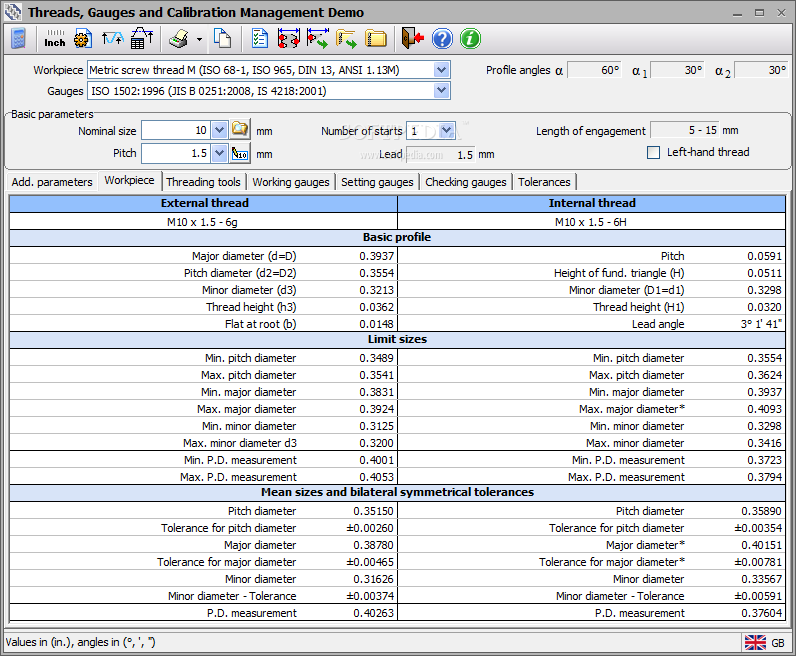Click the application icon in title bar
796x656 pixels.
[12, 12]
